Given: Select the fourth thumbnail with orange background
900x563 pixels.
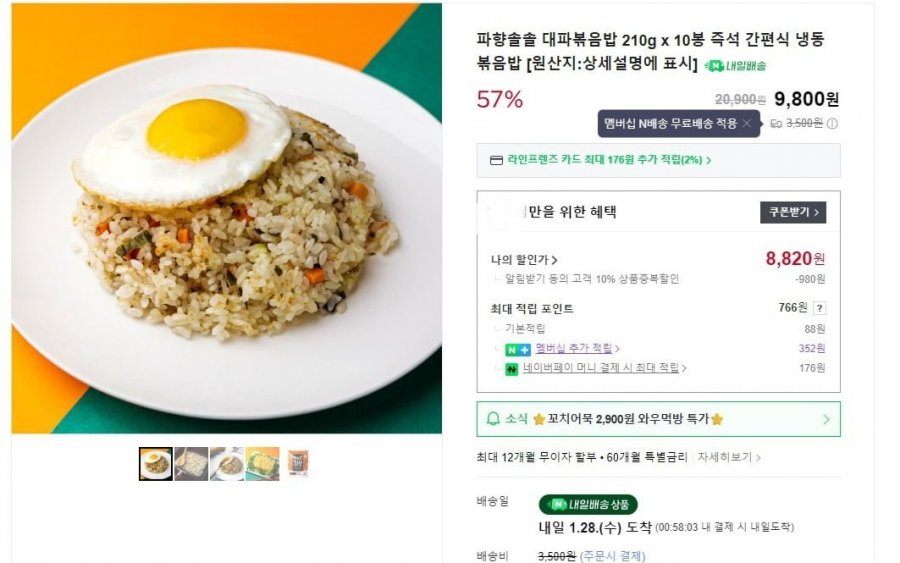Looking at the screenshot, I should point(262,464).
